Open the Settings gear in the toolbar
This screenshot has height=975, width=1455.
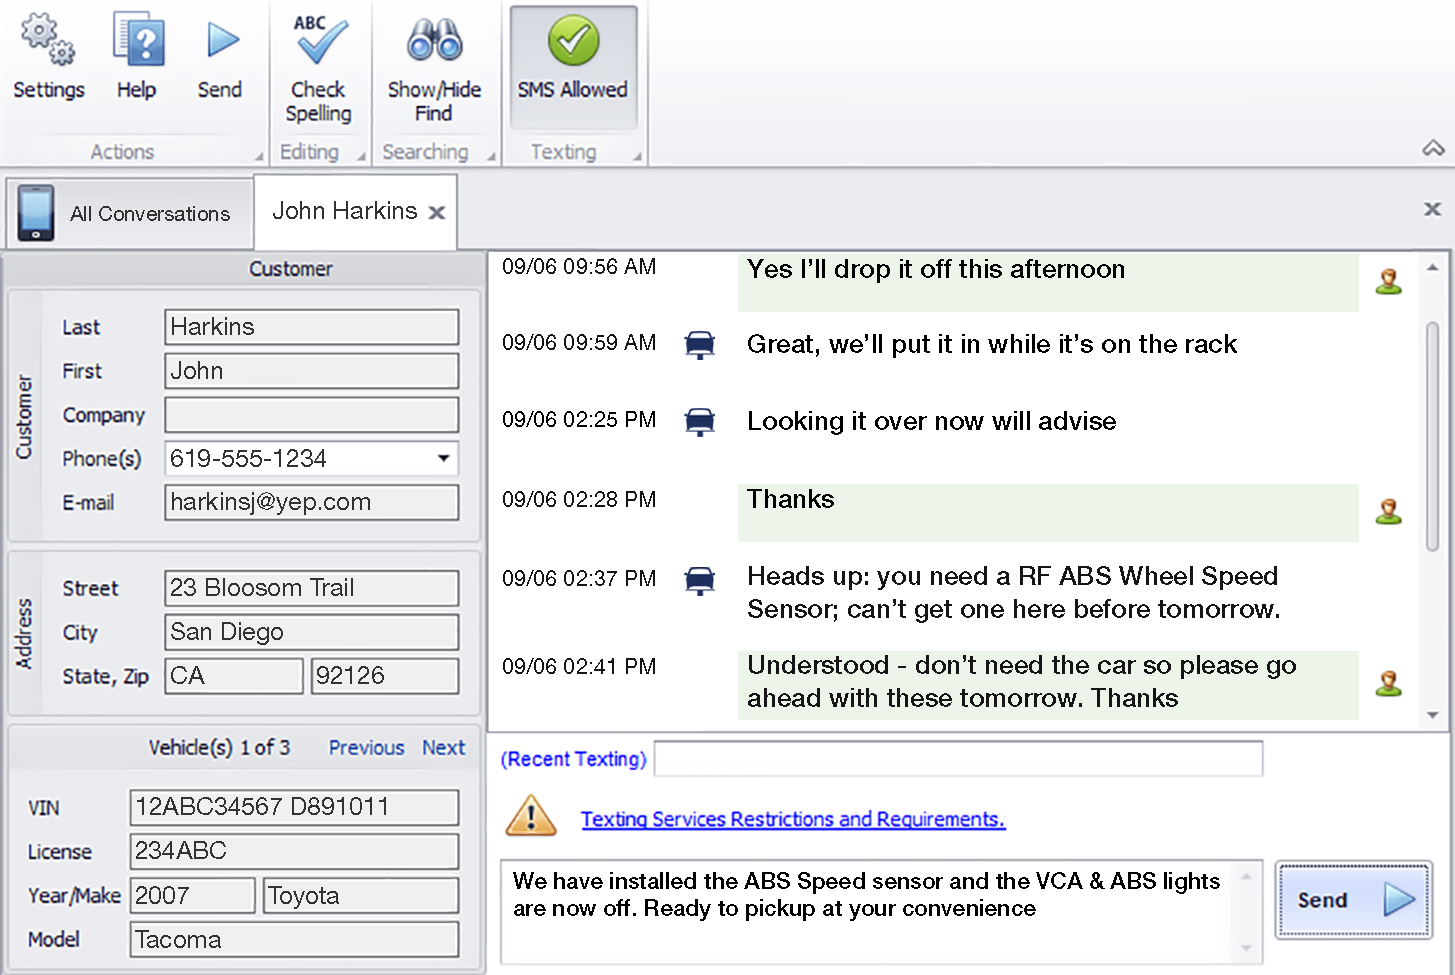pyautogui.click(x=48, y=47)
